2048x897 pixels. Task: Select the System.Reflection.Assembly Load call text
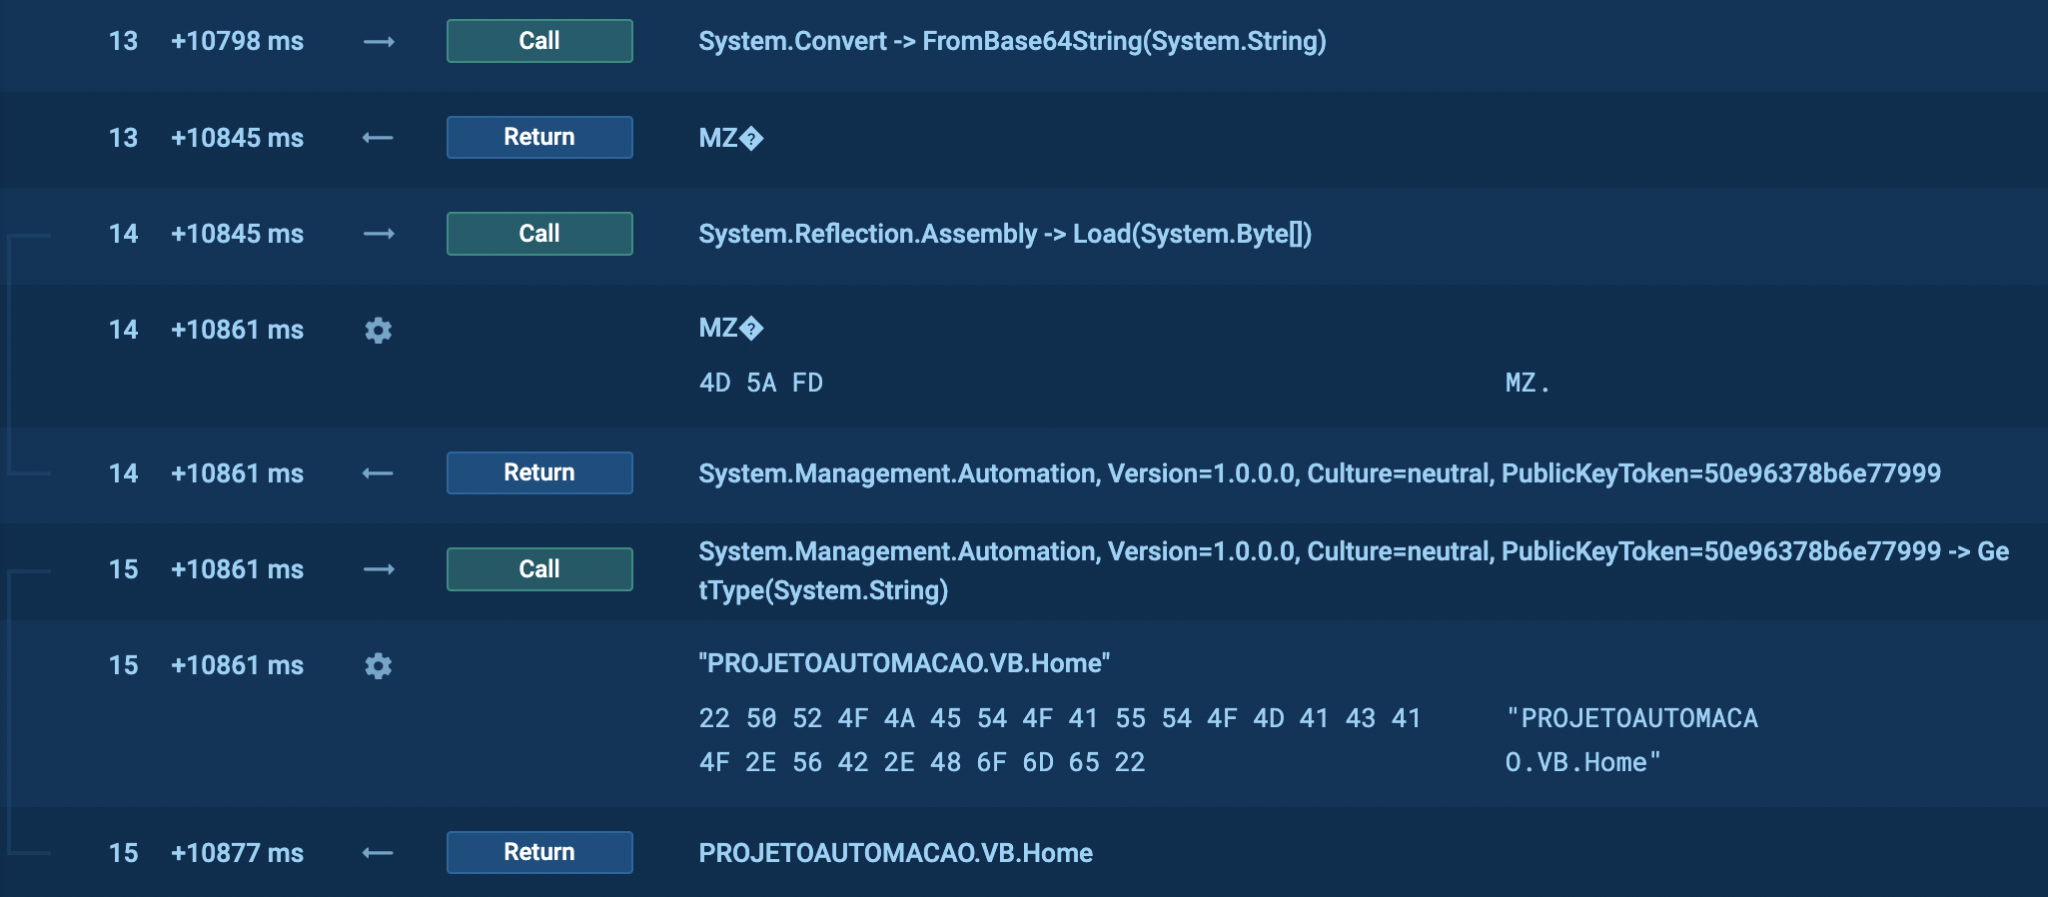[x=1004, y=234]
